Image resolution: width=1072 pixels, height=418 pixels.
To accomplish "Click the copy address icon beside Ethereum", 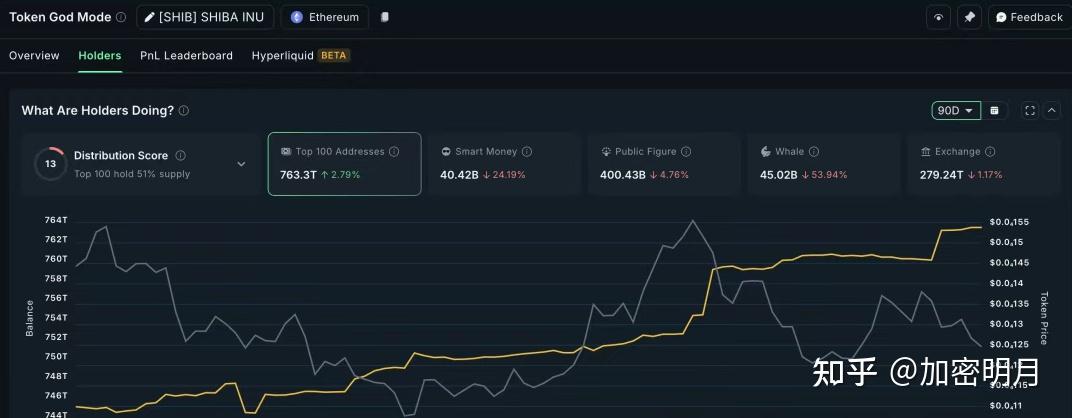I will click(386, 17).
